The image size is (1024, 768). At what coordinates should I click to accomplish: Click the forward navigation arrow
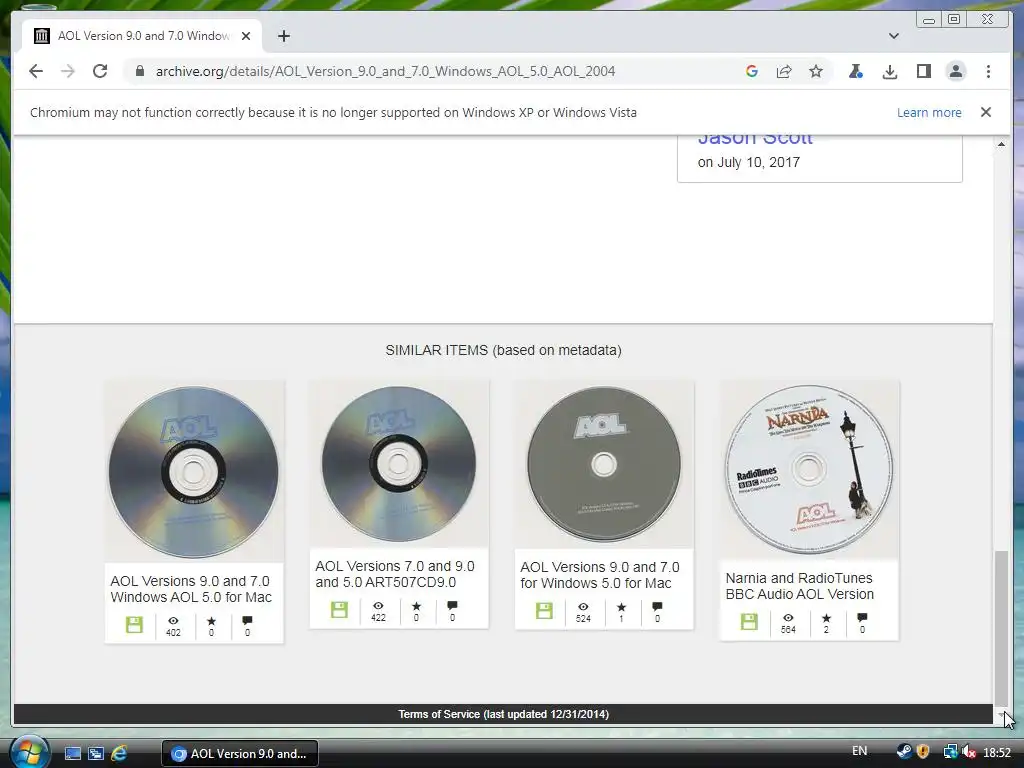(x=68, y=71)
